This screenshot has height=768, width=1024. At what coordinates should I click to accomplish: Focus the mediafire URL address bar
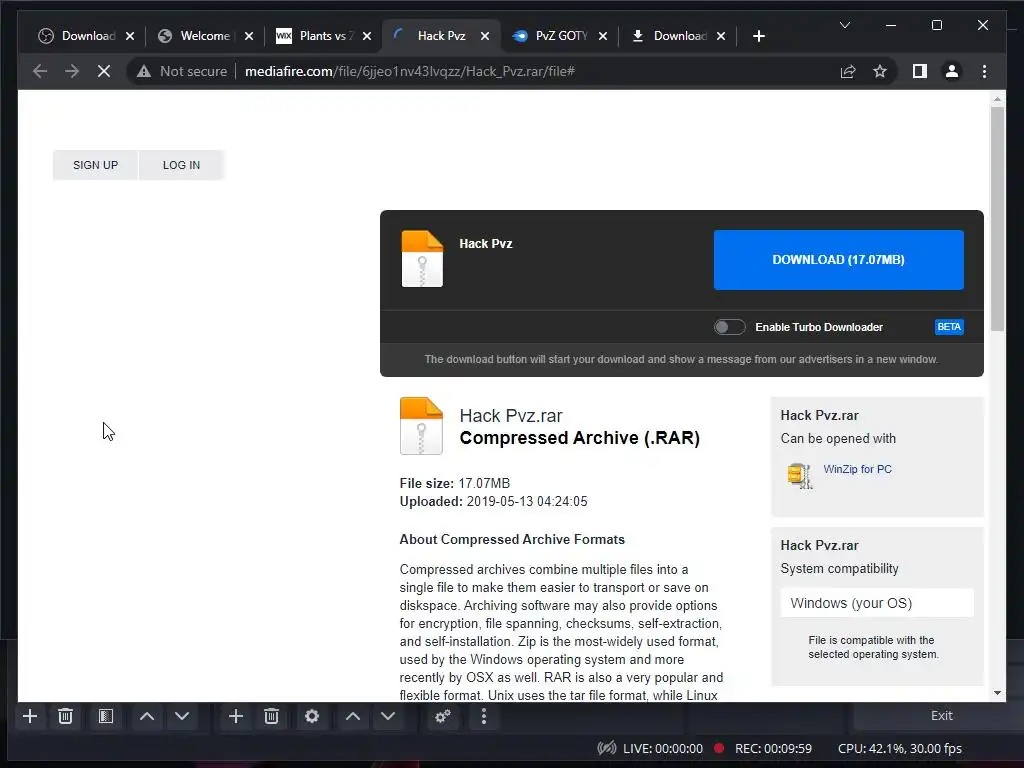click(x=409, y=71)
